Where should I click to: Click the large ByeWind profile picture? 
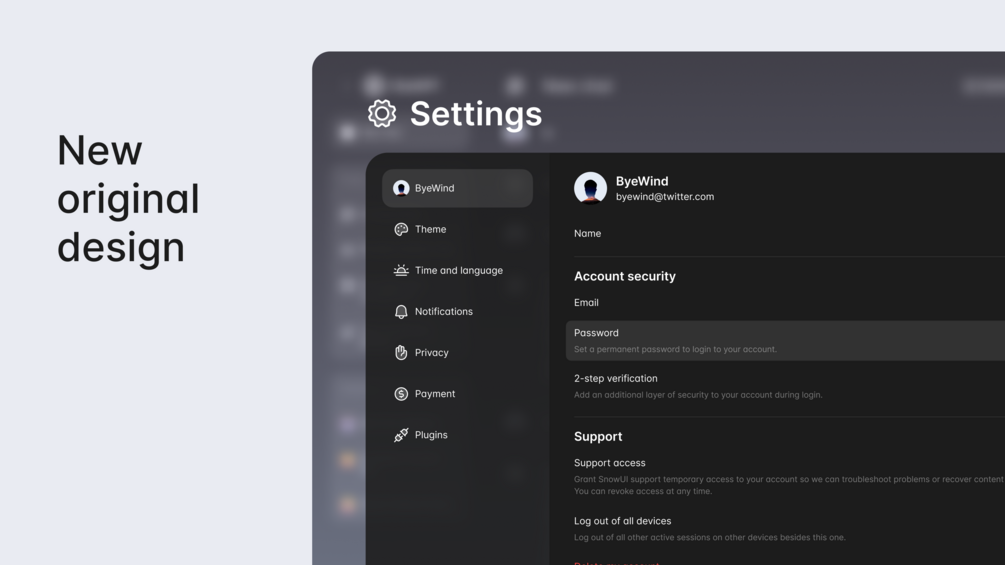pyautogui.click(x=590, y=188)
